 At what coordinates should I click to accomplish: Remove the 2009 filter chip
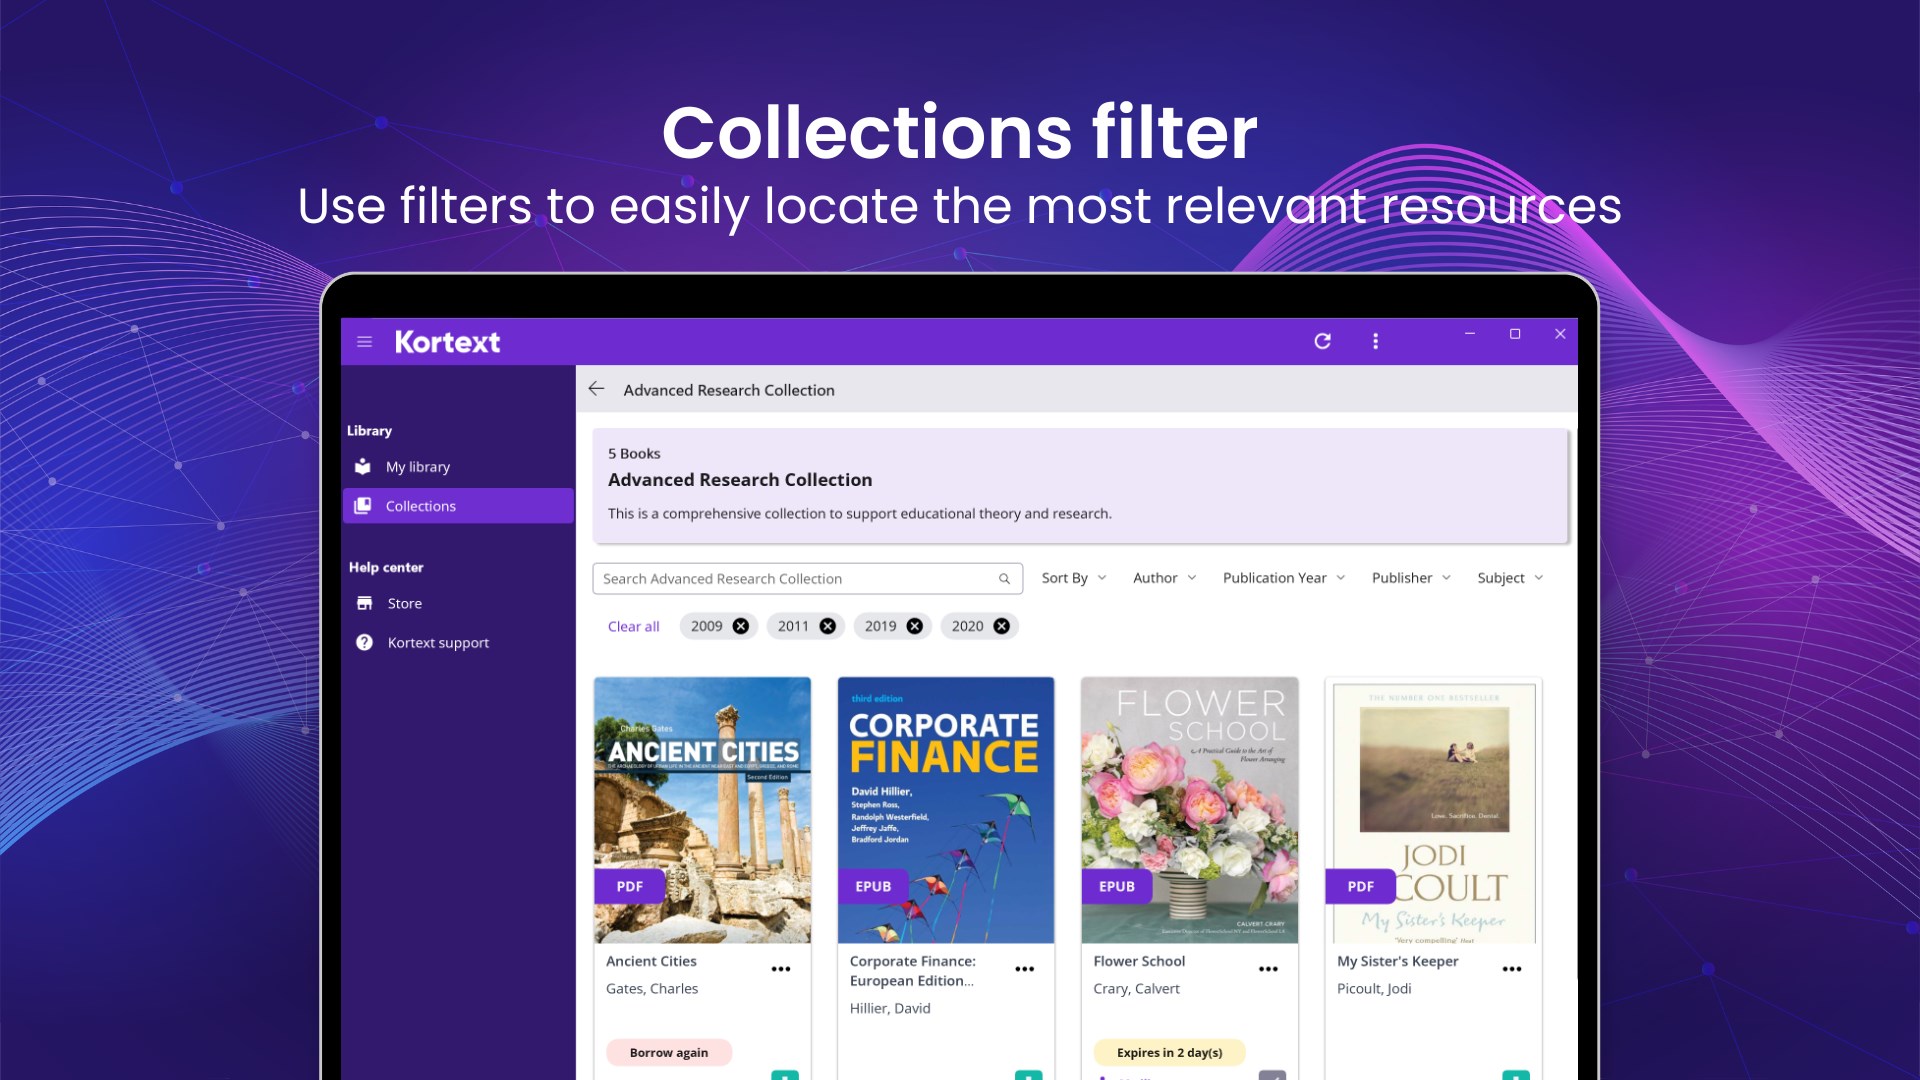point(741,626)
